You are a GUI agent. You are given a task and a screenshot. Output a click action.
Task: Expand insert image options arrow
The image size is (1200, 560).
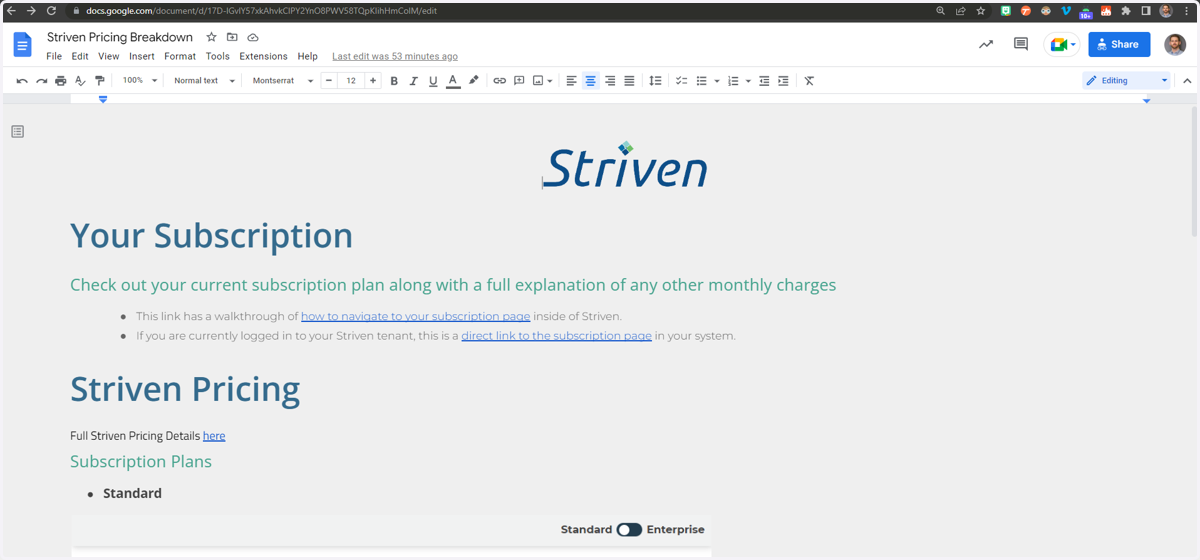(x=550, y=81)
